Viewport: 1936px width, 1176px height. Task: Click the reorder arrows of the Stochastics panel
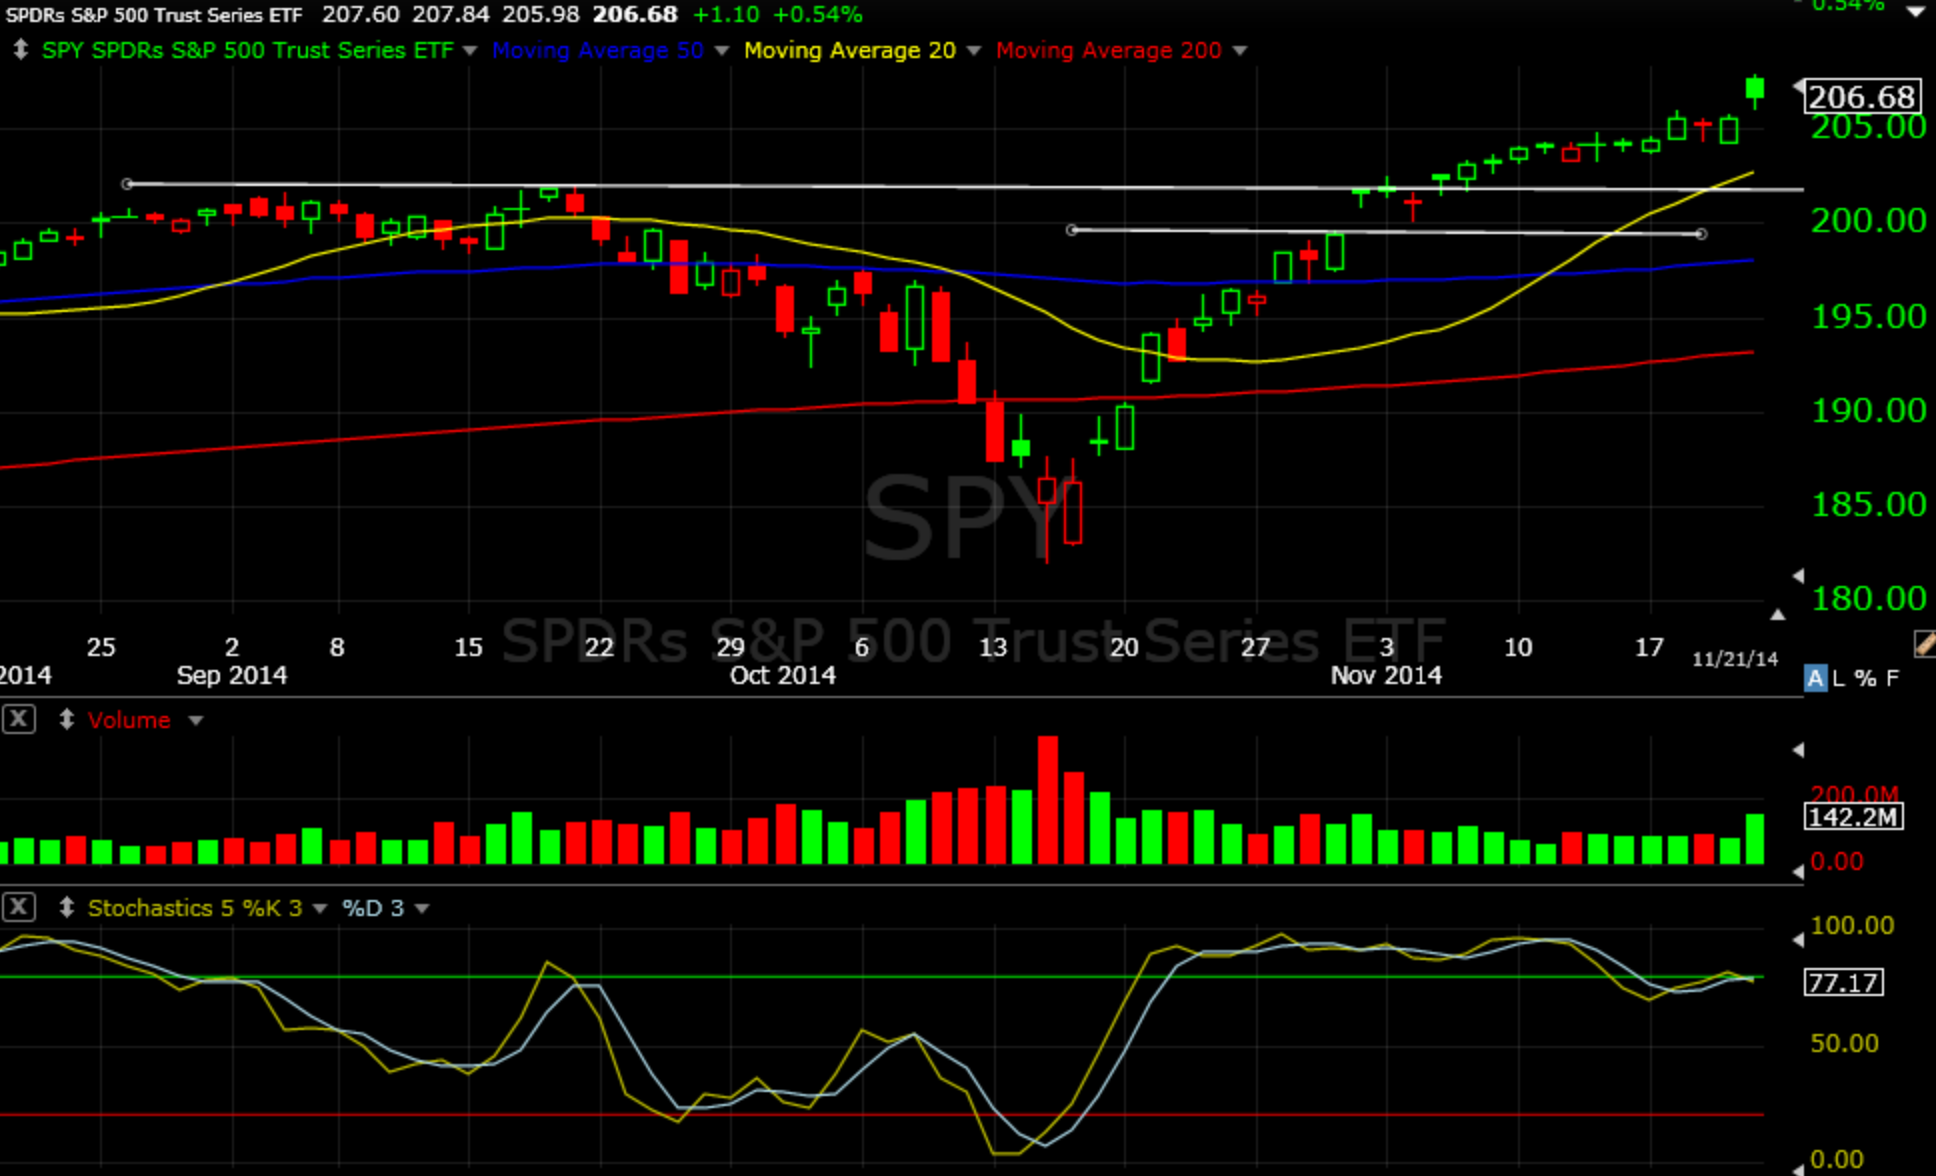click(67, 907)
